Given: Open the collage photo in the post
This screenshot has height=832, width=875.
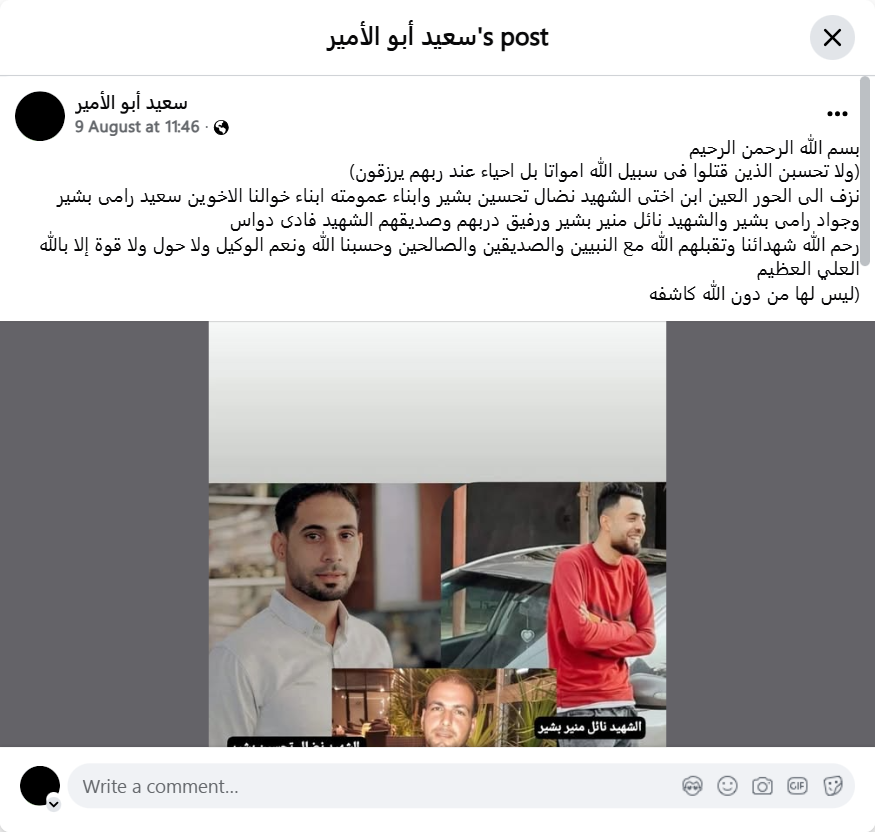Looking at the screenshot, I should 438,534.
